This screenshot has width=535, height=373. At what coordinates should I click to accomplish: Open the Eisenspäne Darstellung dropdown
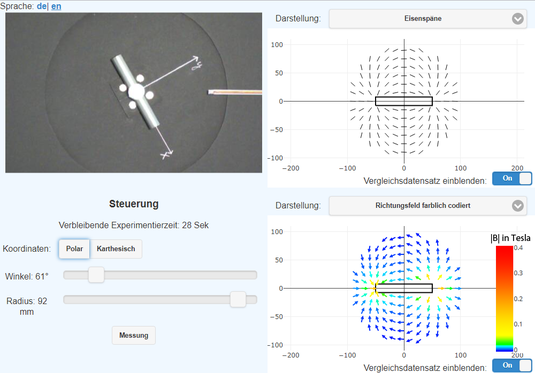tap(428, 19)
